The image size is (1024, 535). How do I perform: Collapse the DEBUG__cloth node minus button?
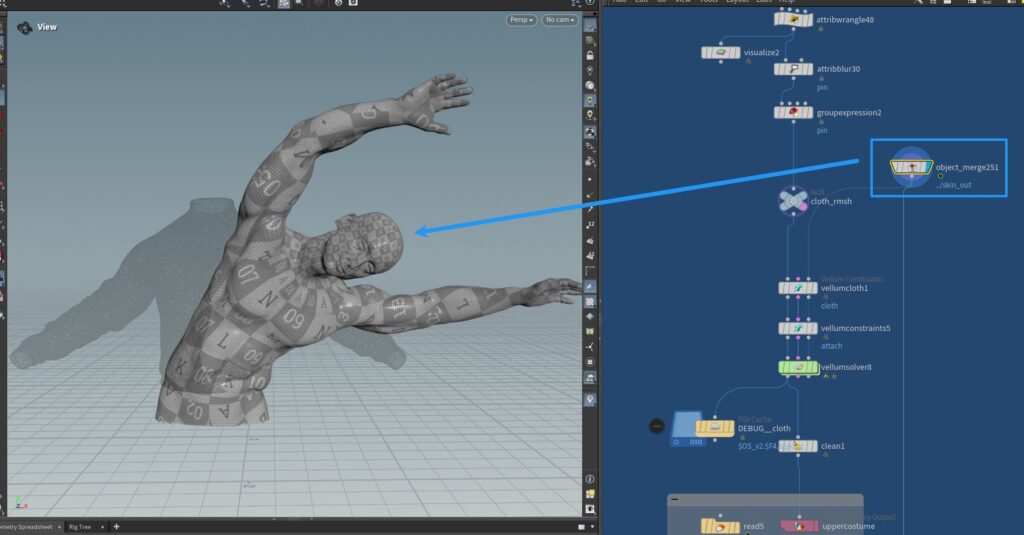[657, 426]
